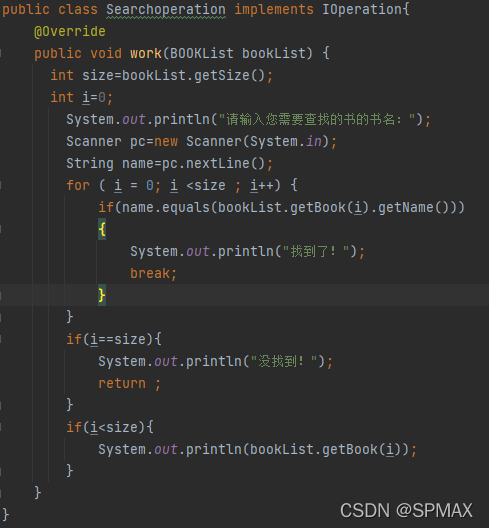Click System.in inside the Scanner constructor
The height and width of the screenshot is (528, 489).
286,141
